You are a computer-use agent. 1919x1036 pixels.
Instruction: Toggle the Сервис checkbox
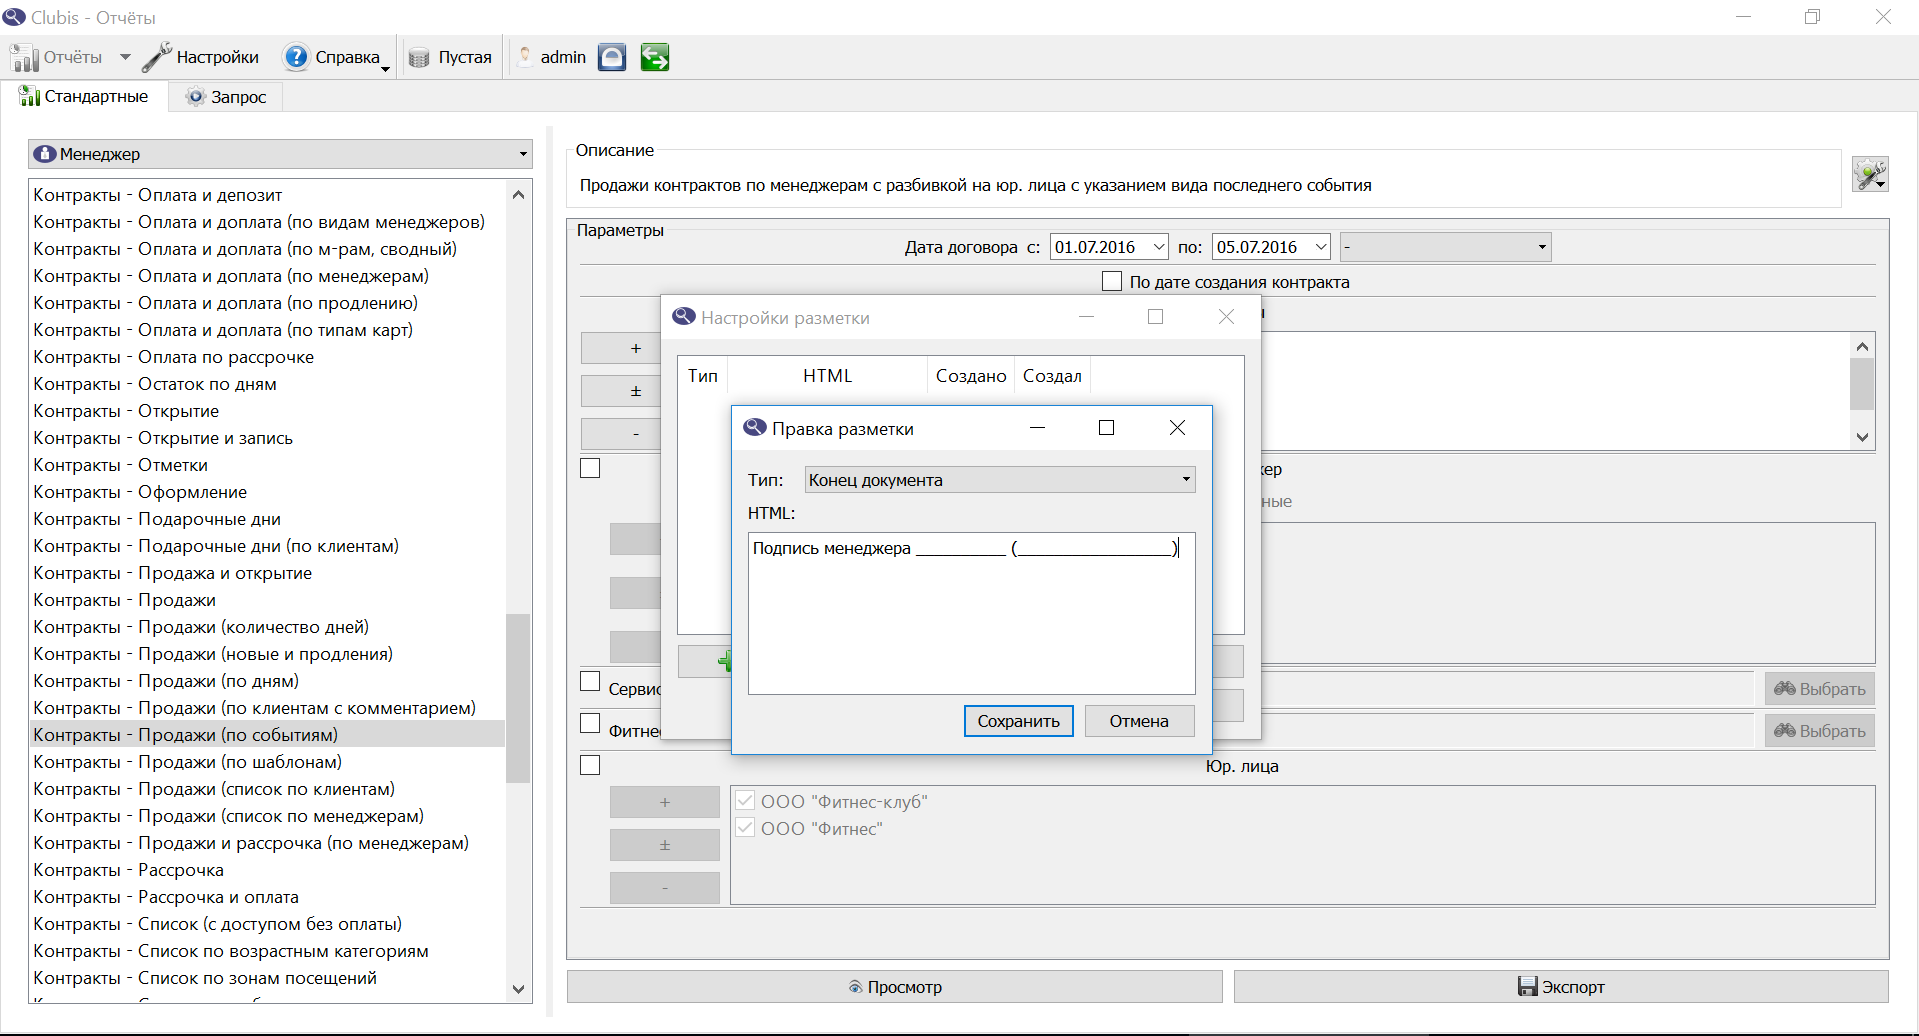point(590,681)
